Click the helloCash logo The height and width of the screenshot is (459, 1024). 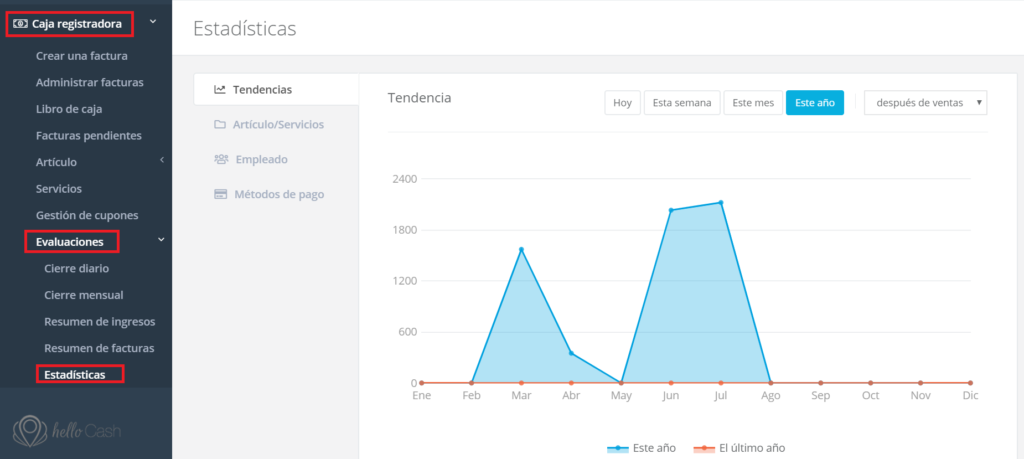67,430
